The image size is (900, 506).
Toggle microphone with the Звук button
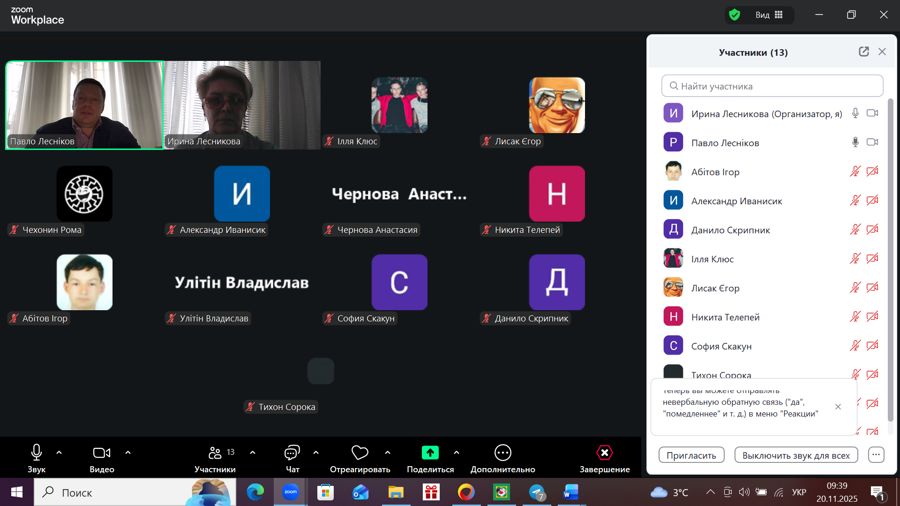pos(37,453)
